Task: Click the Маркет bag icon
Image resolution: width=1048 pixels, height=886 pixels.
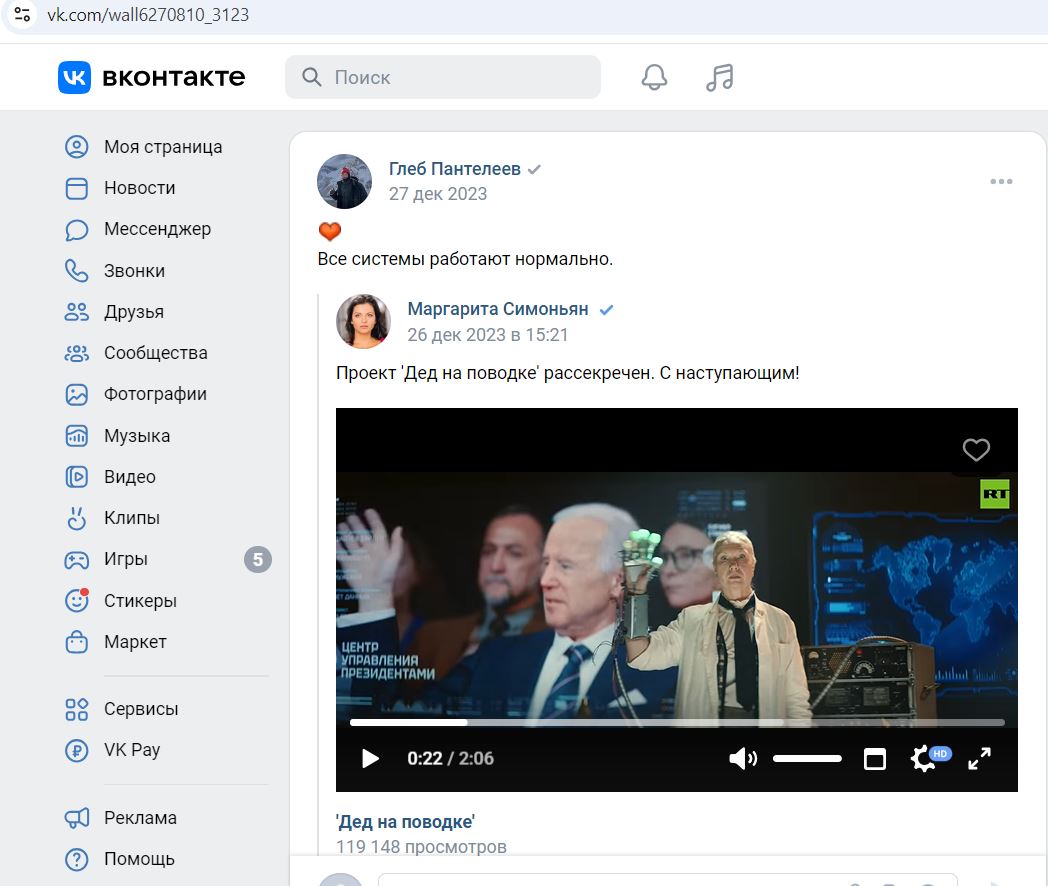Action: (76, 641)
